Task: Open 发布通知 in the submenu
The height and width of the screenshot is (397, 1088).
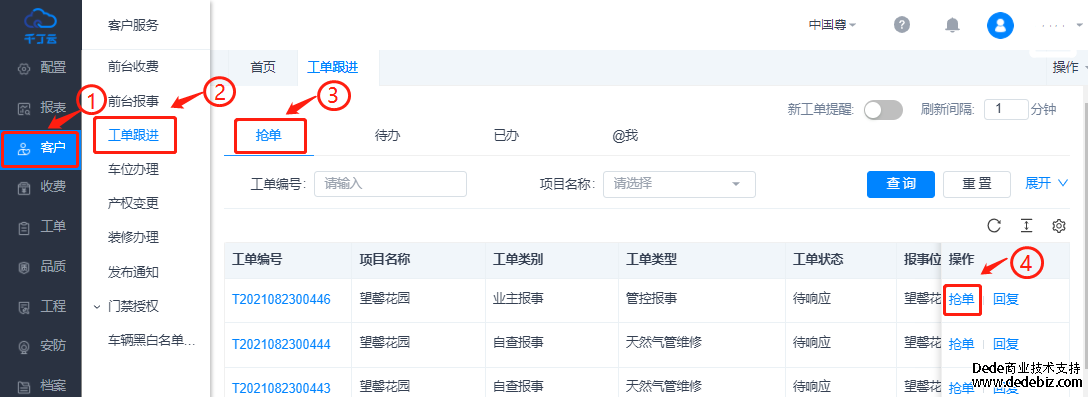Action: (133, 272)
